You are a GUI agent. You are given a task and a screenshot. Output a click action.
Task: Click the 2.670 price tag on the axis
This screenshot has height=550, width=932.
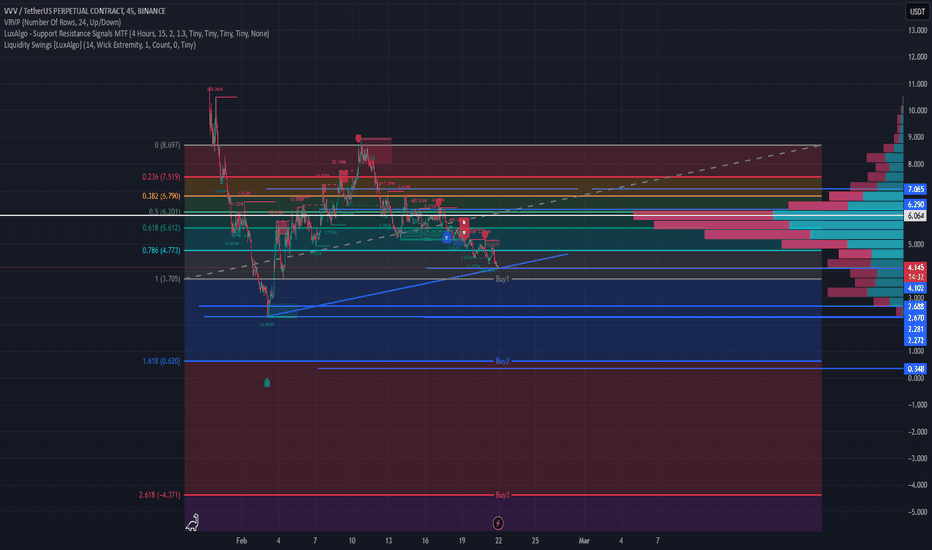915,318
